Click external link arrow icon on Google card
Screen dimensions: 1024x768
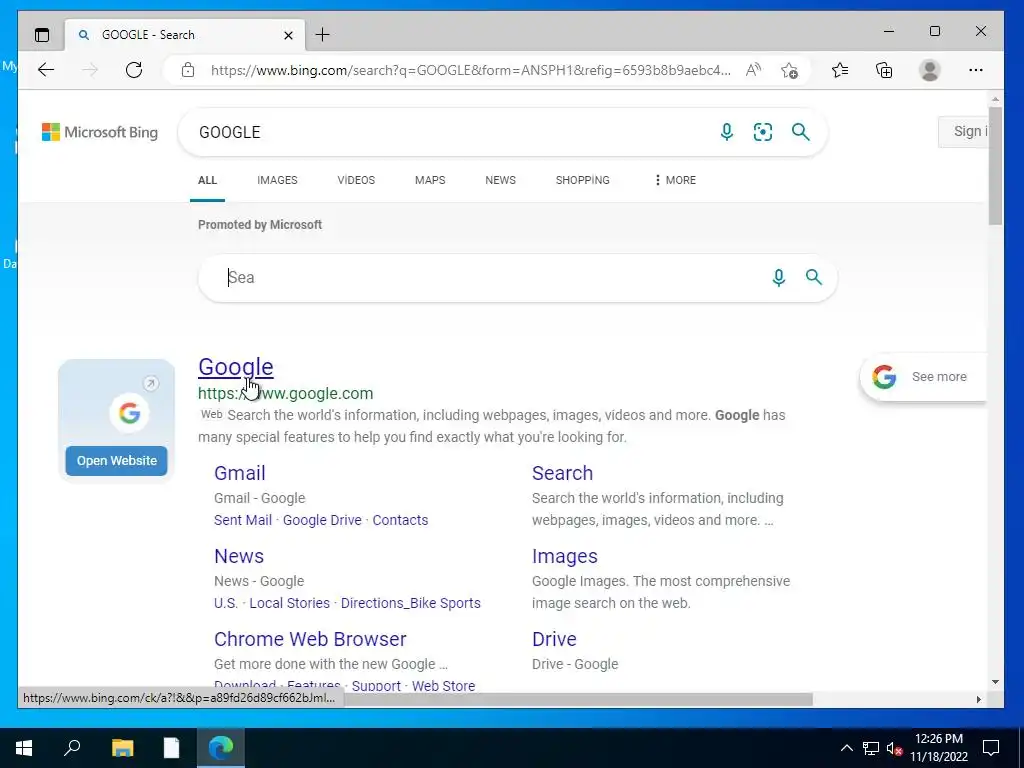click(151, 383)
